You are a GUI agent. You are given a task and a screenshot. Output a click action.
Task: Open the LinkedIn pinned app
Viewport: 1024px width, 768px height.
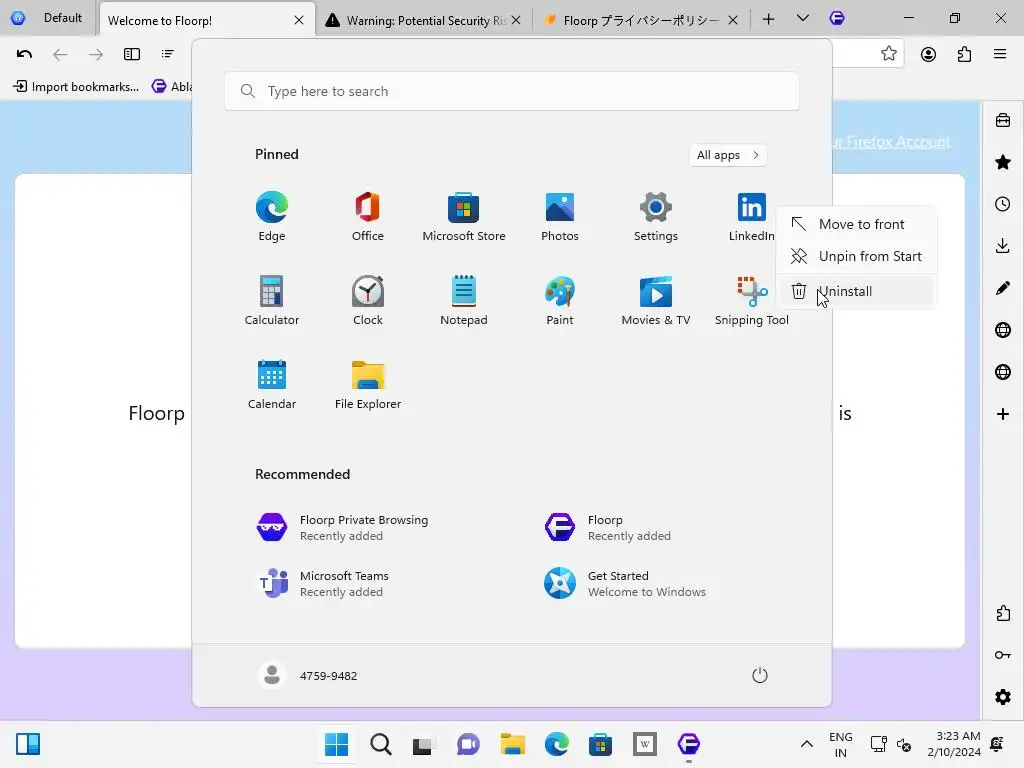tap(751, 217)
